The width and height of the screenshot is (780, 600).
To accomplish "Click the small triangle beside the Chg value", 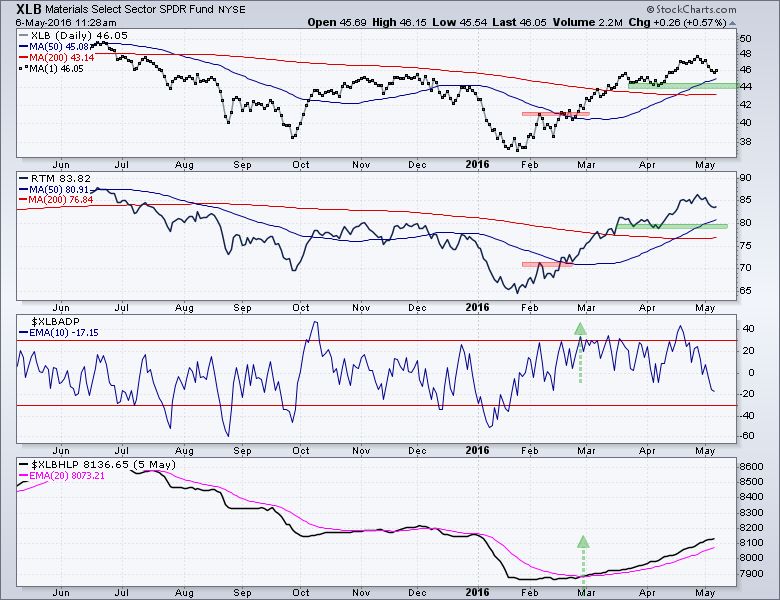I will pos(732,23).
